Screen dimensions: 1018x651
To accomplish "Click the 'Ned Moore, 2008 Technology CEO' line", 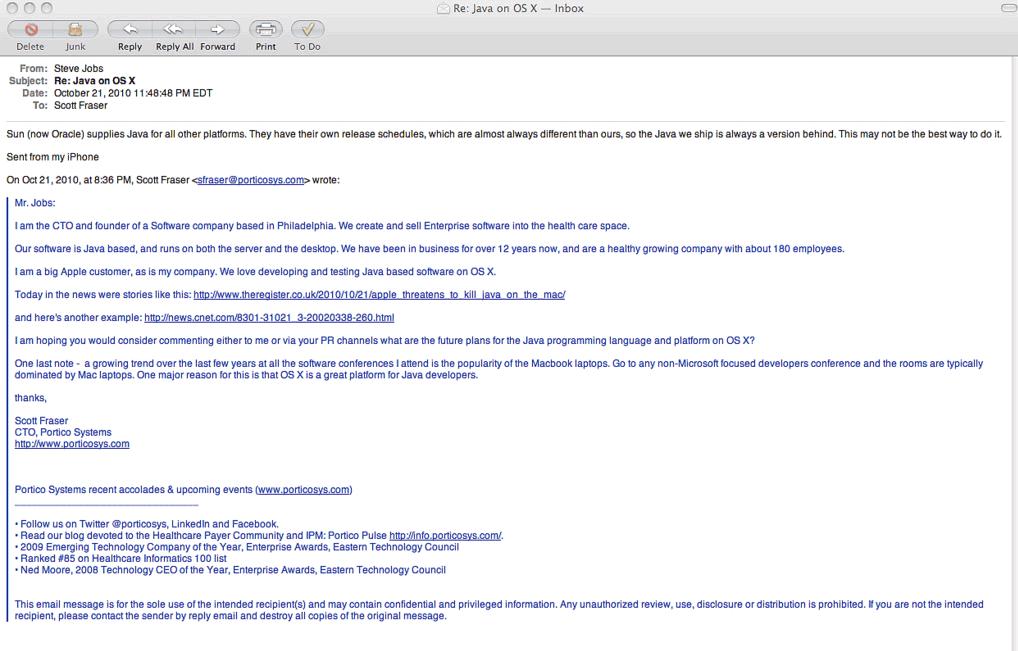I will 230,570.
